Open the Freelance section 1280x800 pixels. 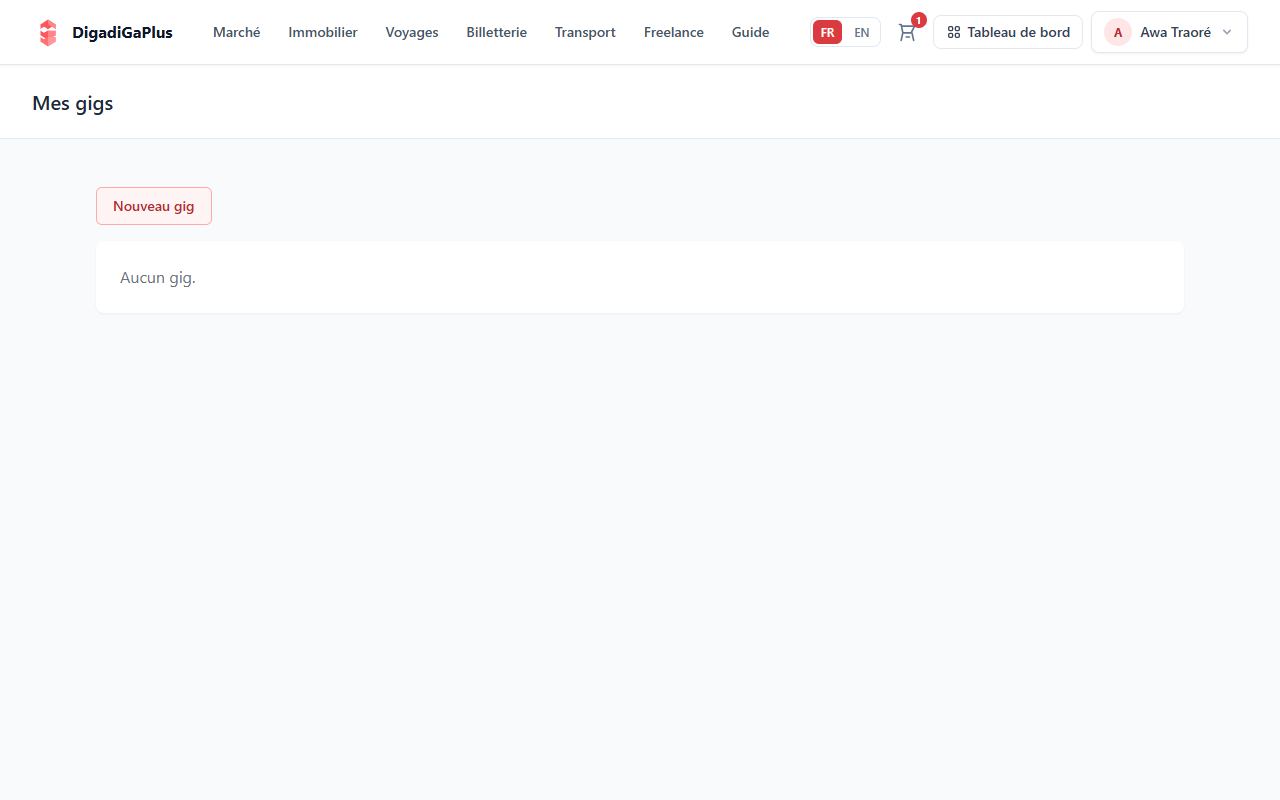674,32
